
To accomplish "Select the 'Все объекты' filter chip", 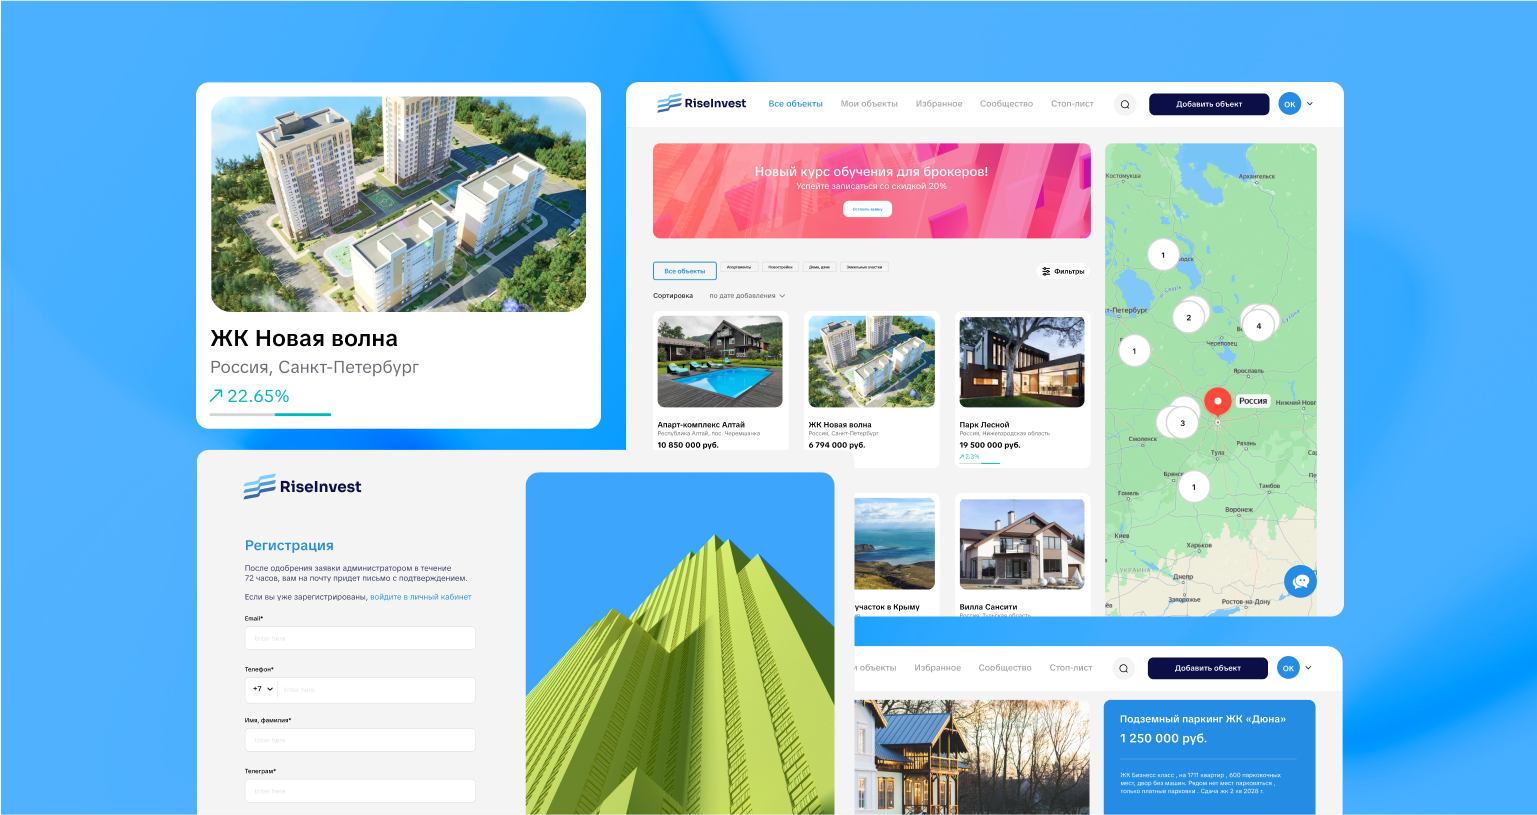I will click(685, 271).
